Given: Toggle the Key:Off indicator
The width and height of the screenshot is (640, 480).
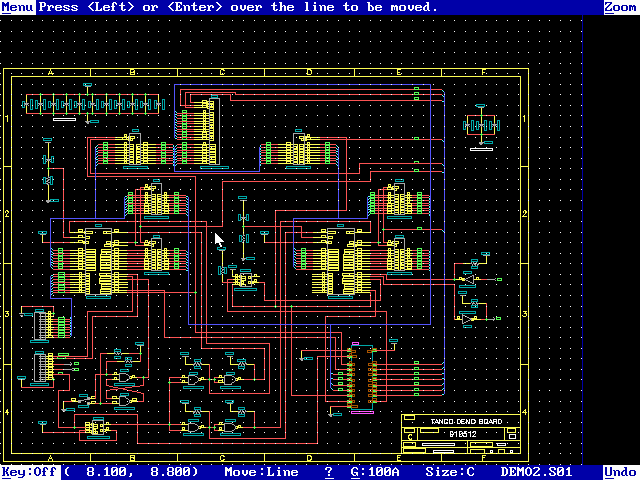Looking at the screenshot, I should (30, 472).
